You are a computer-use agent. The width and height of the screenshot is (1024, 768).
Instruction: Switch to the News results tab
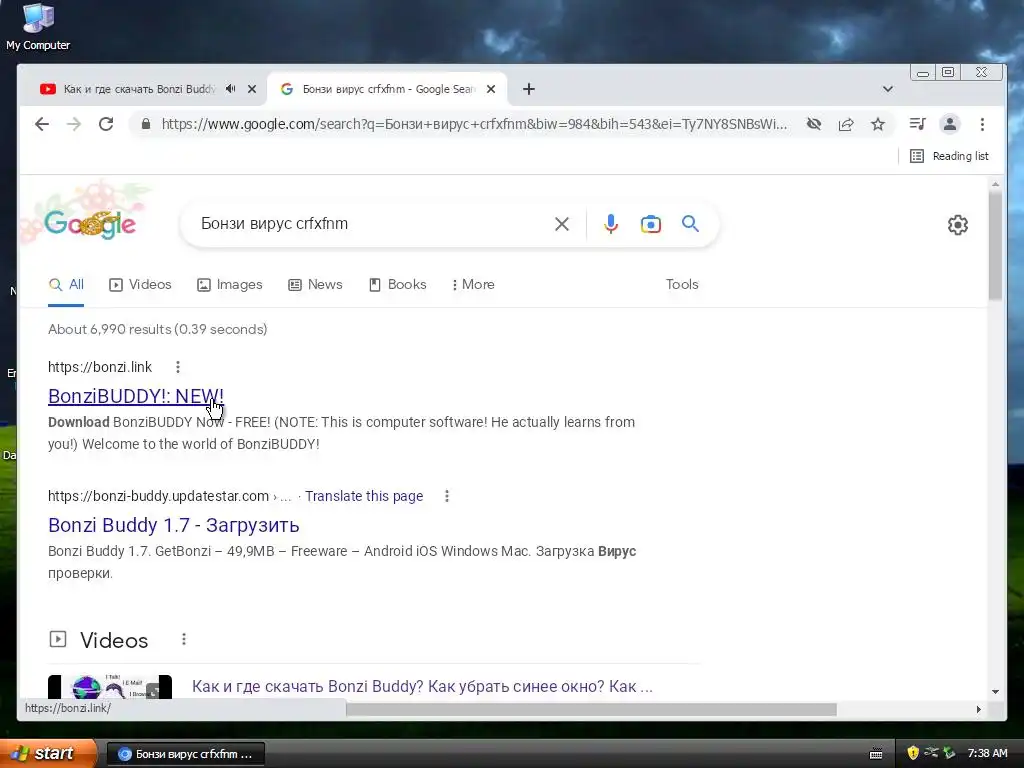[315, 285]
